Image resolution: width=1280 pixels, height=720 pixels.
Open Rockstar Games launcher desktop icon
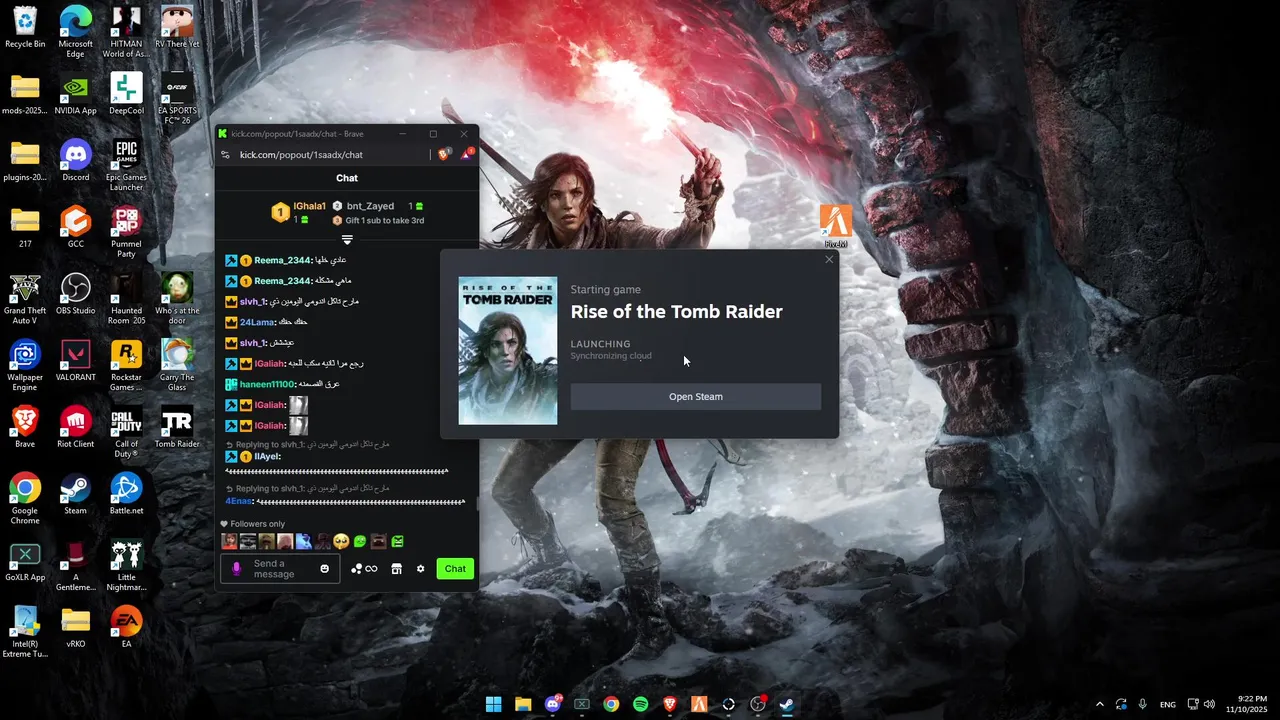(x=126, y=365)
